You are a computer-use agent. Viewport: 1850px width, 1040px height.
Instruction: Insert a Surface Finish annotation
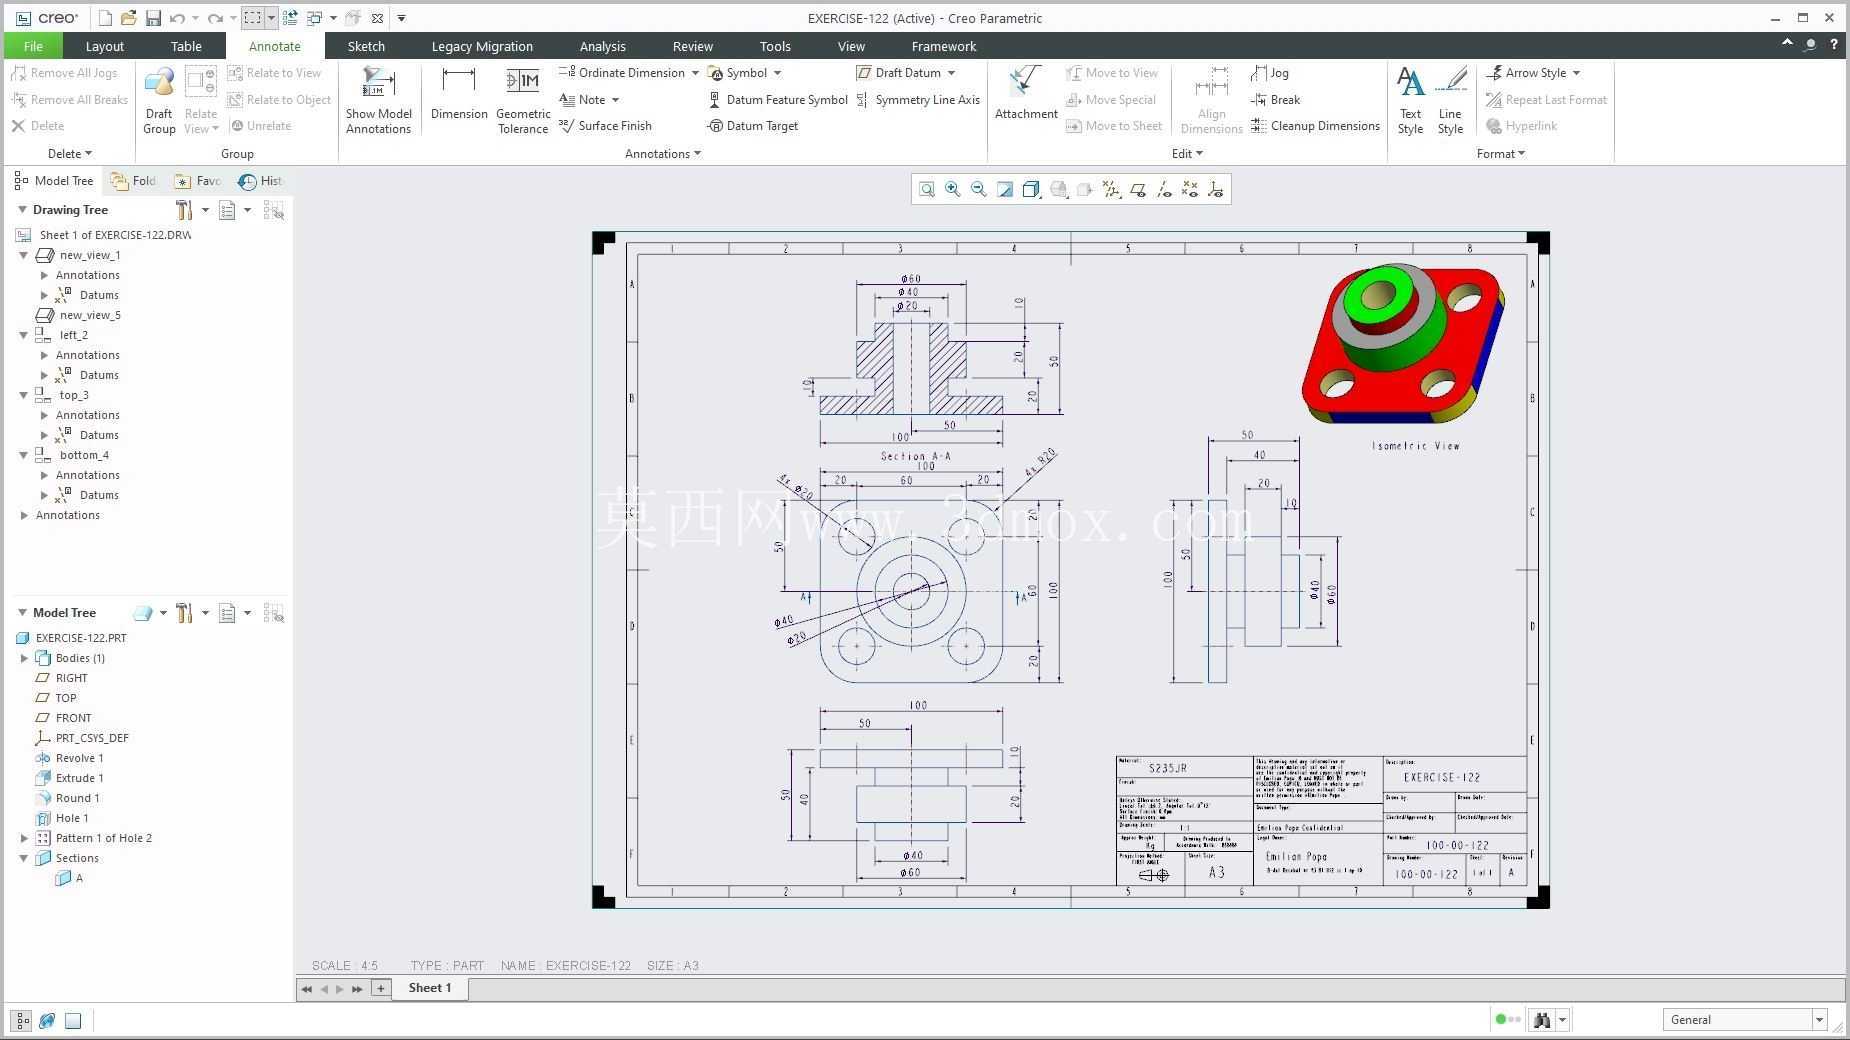tap(605, 126)
